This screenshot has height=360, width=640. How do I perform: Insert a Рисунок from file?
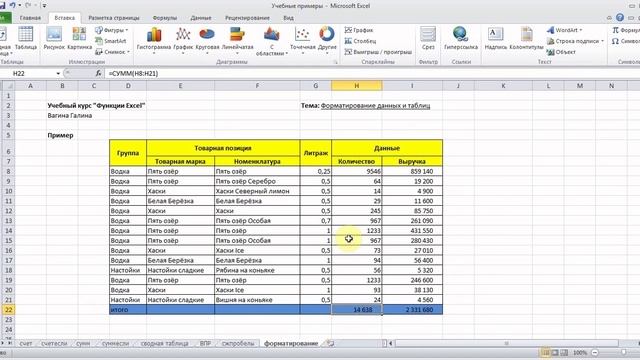tap(54, 38)
